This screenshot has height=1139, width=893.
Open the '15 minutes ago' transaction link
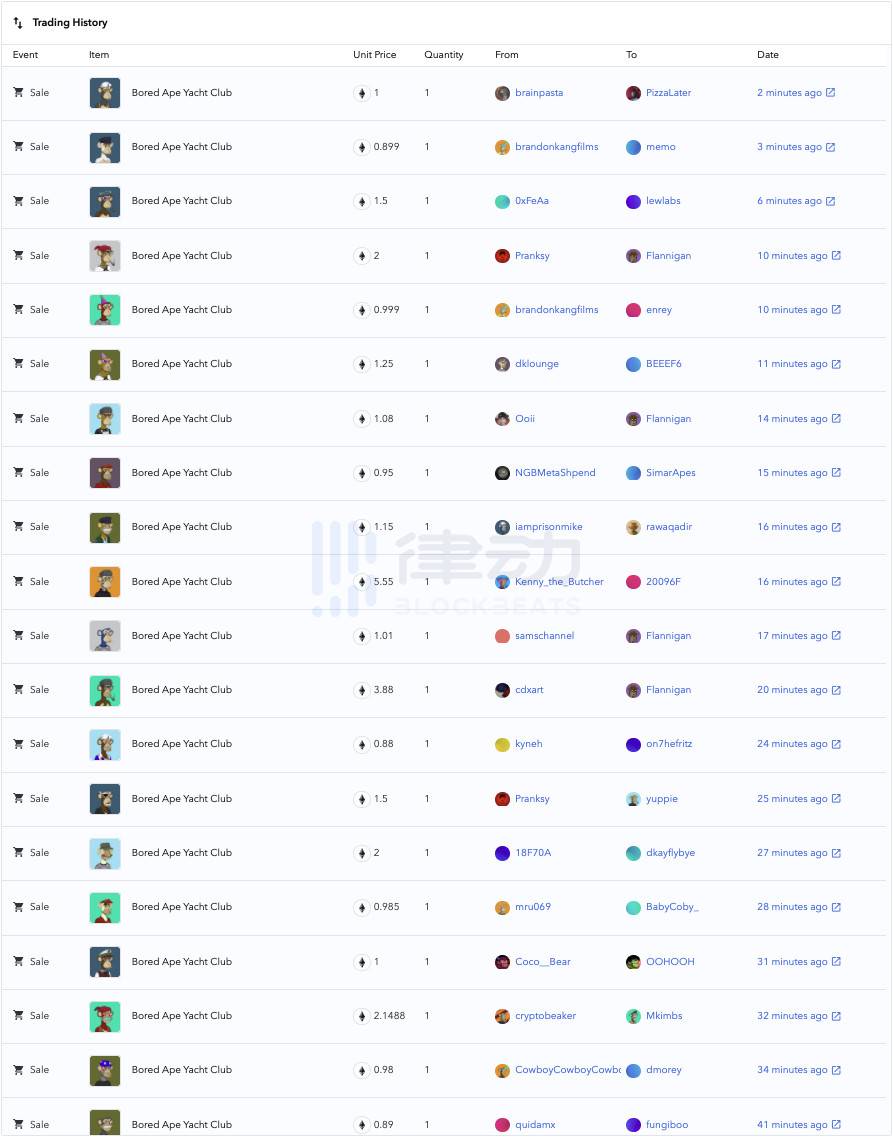pyautogui.click(x=792, y=473)
